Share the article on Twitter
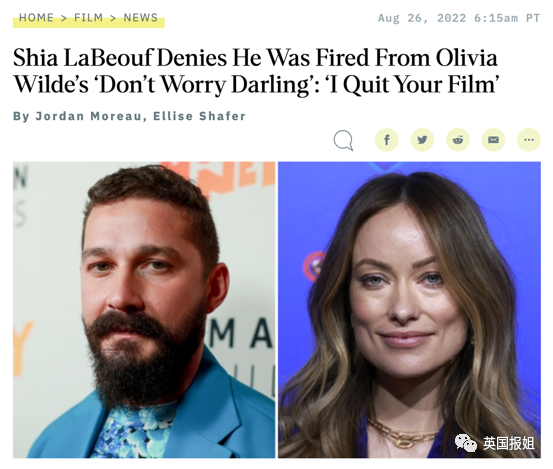 [x=422, y=140]
